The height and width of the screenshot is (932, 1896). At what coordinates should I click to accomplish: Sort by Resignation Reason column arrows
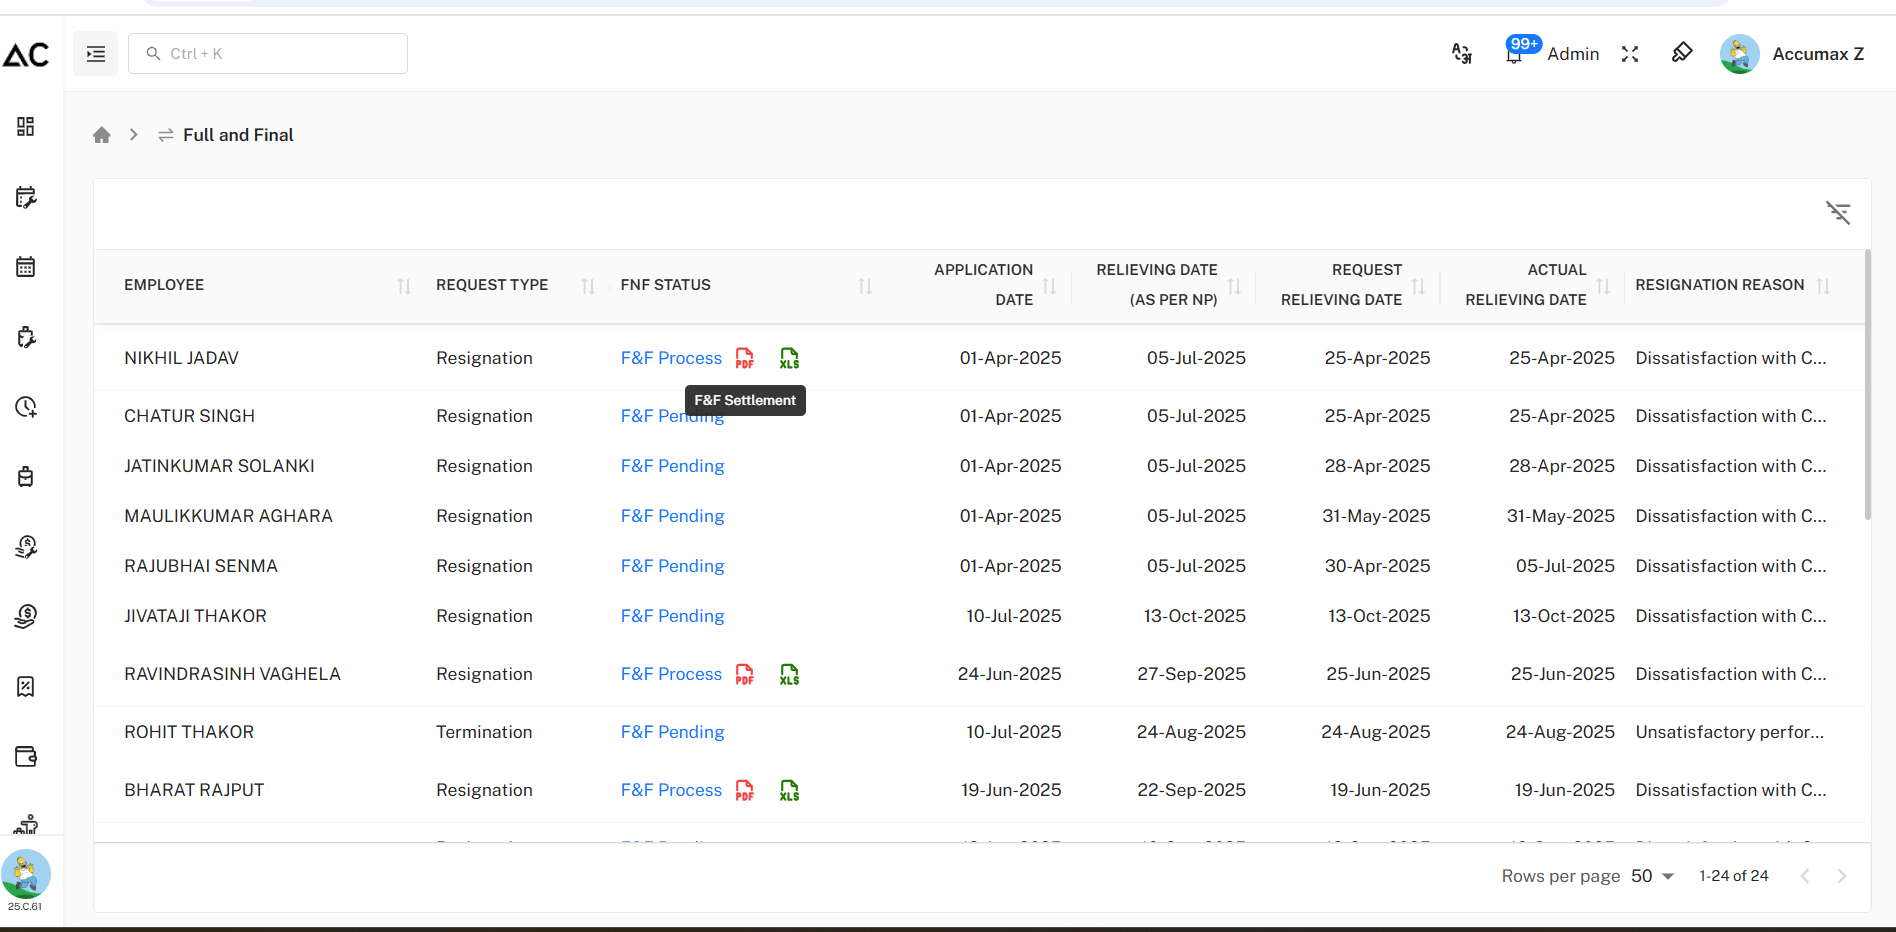click(x=1823, y=286)
